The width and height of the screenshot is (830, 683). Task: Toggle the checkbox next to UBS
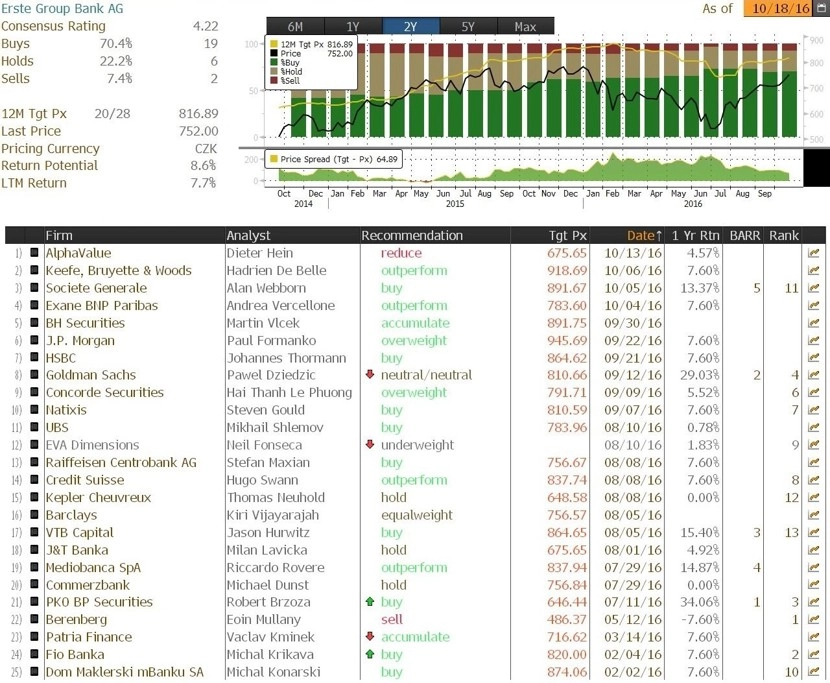coord(34,427)
